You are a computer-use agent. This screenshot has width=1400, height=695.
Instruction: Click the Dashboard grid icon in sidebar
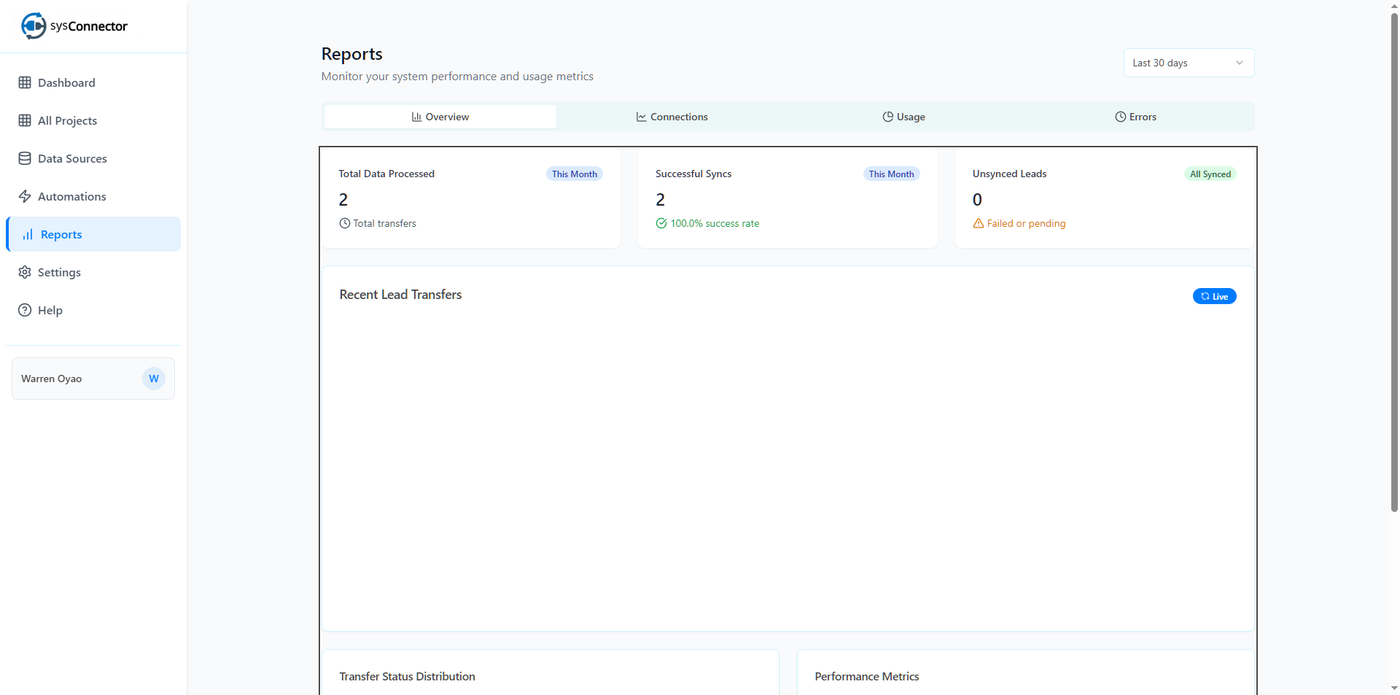pos(25,83)
